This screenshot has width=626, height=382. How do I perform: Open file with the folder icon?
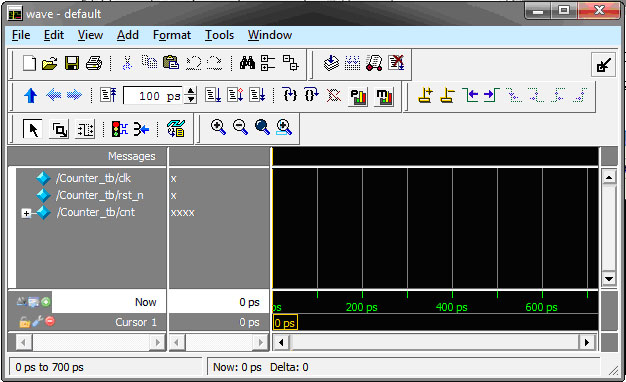tap(50, 63)
